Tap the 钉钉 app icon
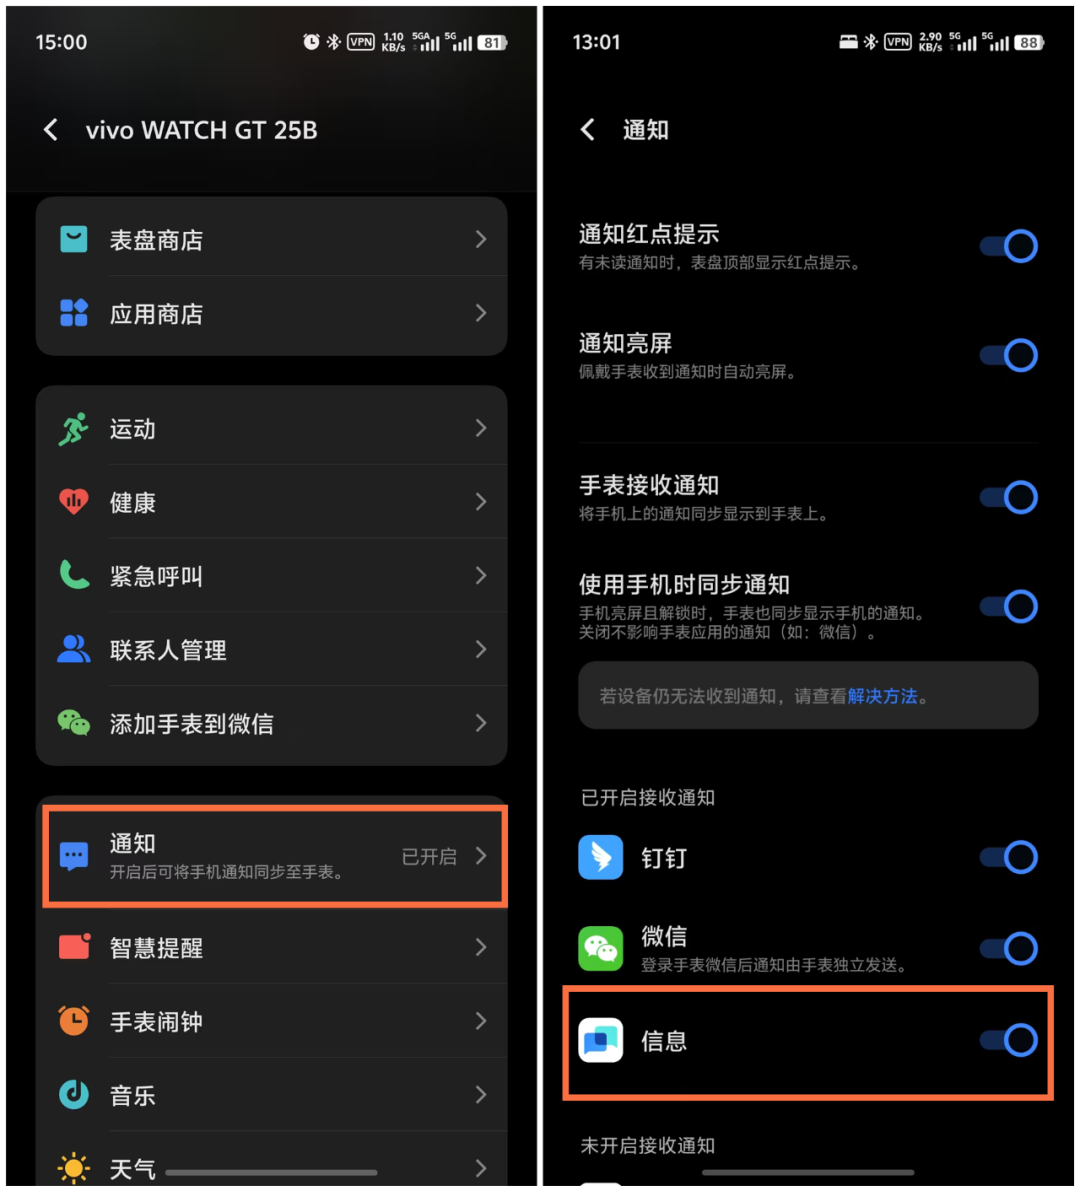Screen dimensions: 1080x1191 pos(600,858)
